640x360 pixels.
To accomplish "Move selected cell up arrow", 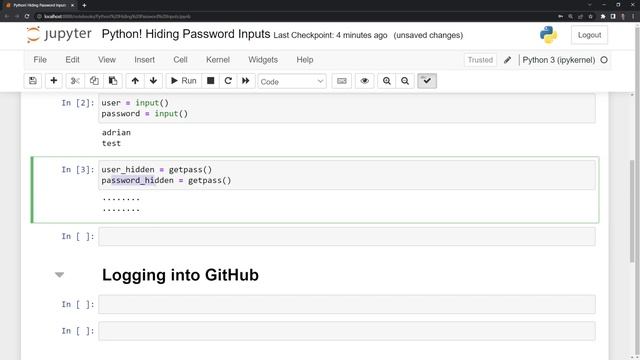I will click(135, 81).
